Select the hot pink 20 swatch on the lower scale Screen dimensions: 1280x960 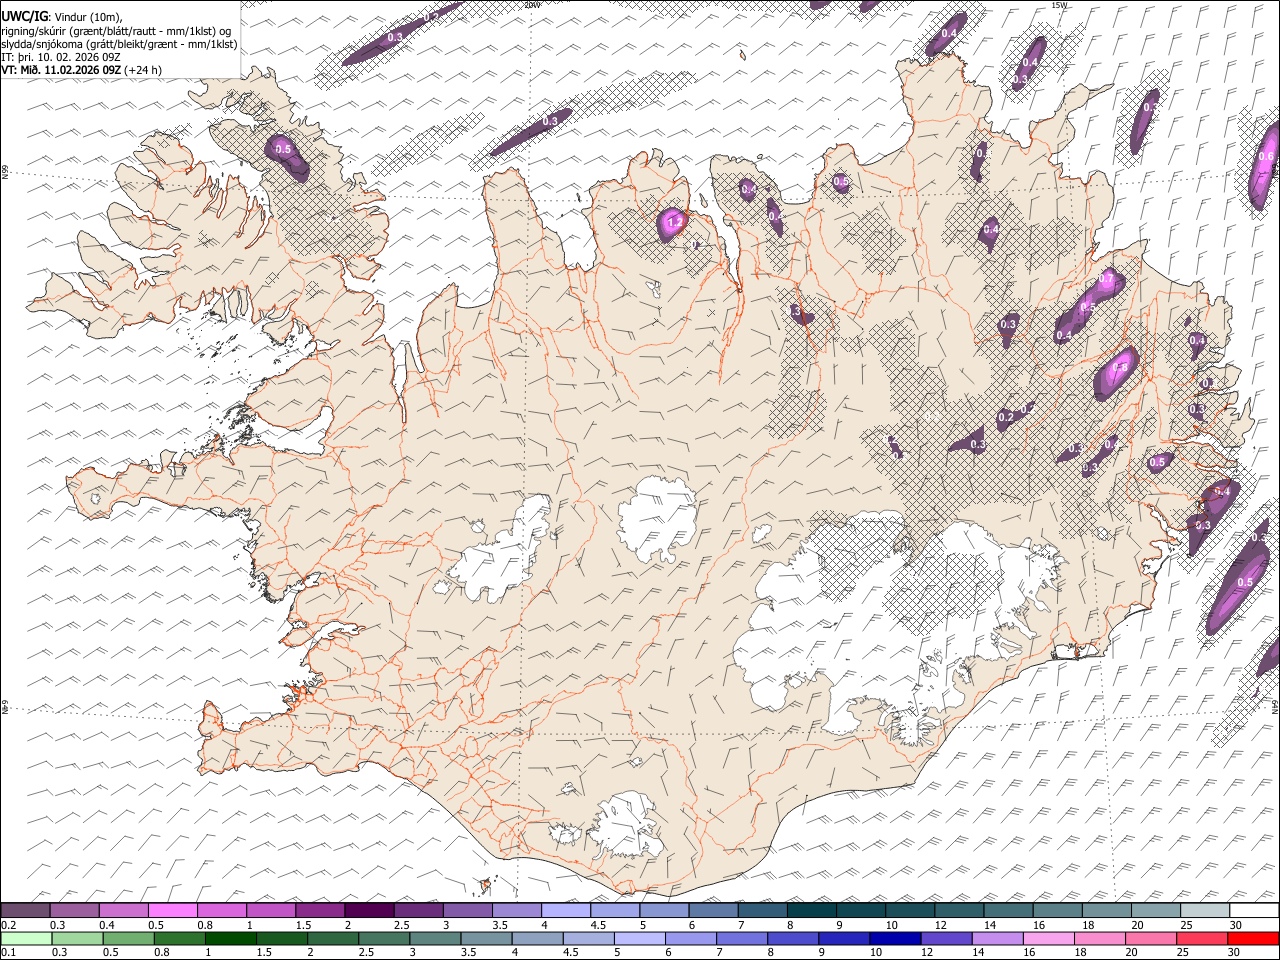pos(1150,938)
